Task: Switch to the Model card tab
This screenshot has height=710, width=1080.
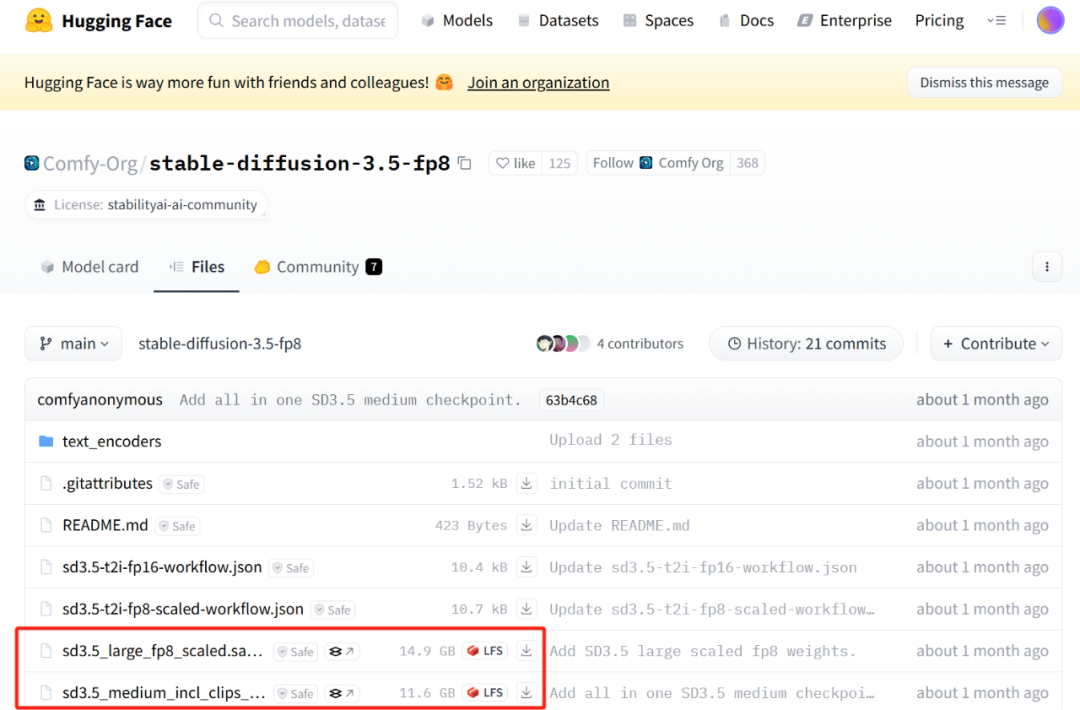Action: 90,267
